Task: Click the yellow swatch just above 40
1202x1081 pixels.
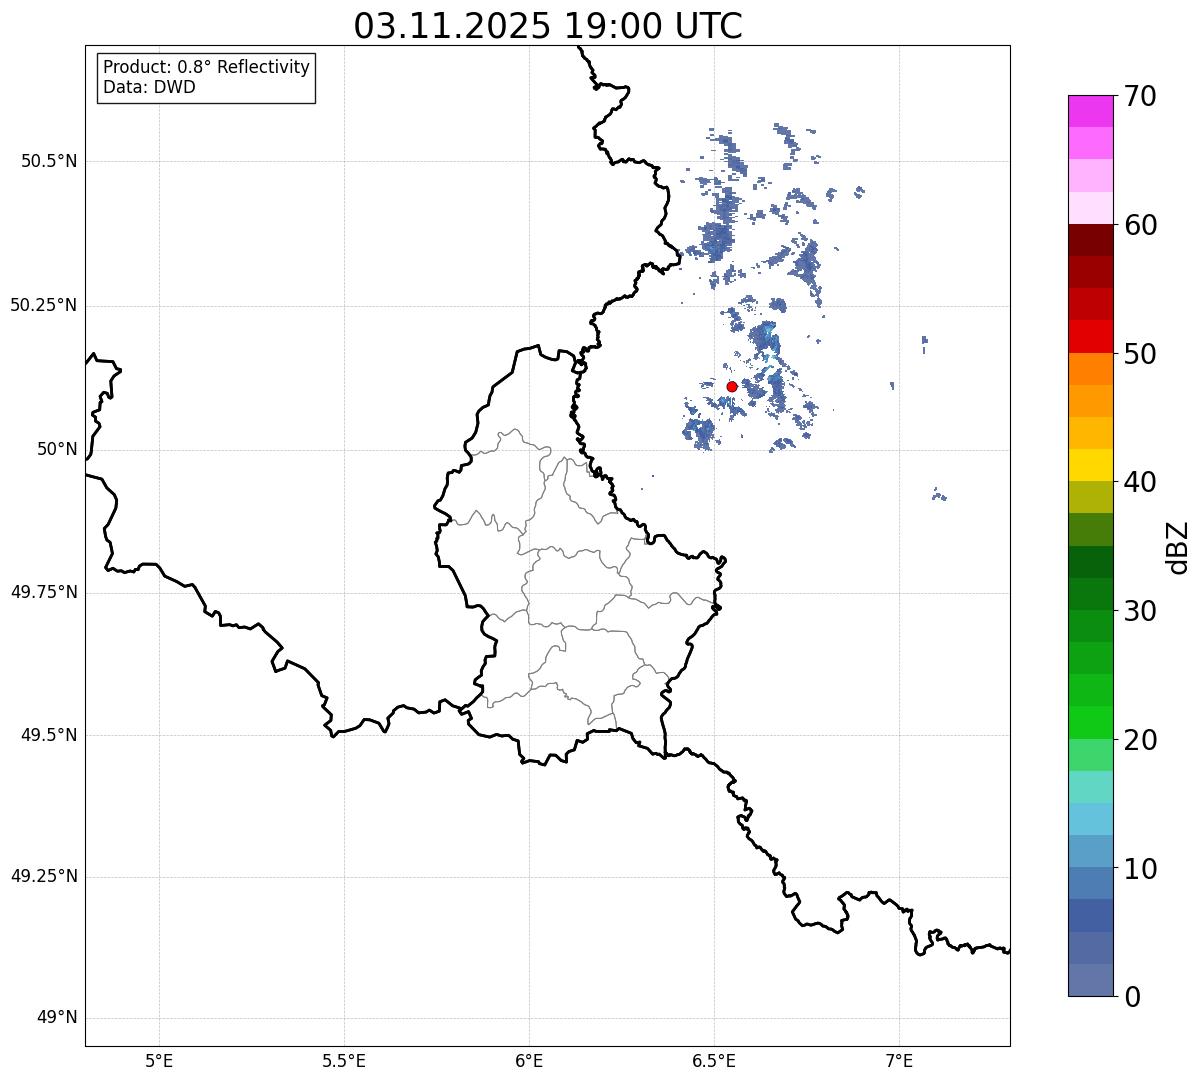Action: [1091, 465]
